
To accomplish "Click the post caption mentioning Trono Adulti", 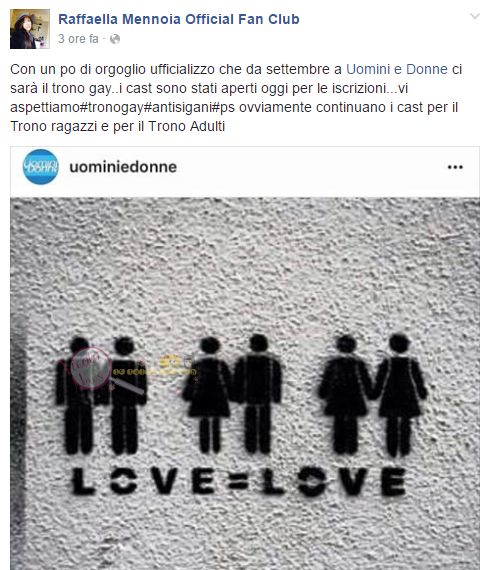I will point(236,98).
